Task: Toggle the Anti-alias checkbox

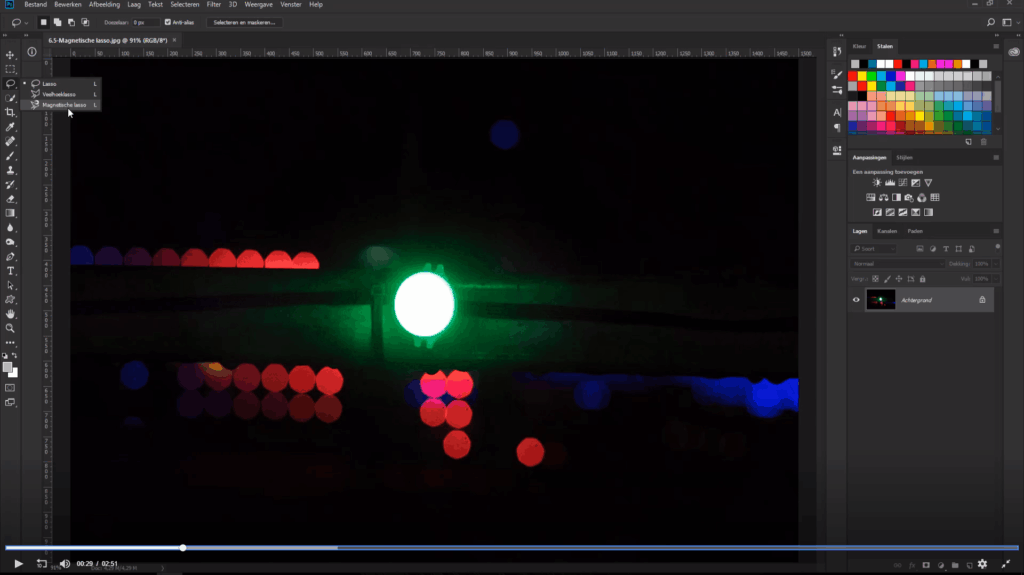Action: 168,22
